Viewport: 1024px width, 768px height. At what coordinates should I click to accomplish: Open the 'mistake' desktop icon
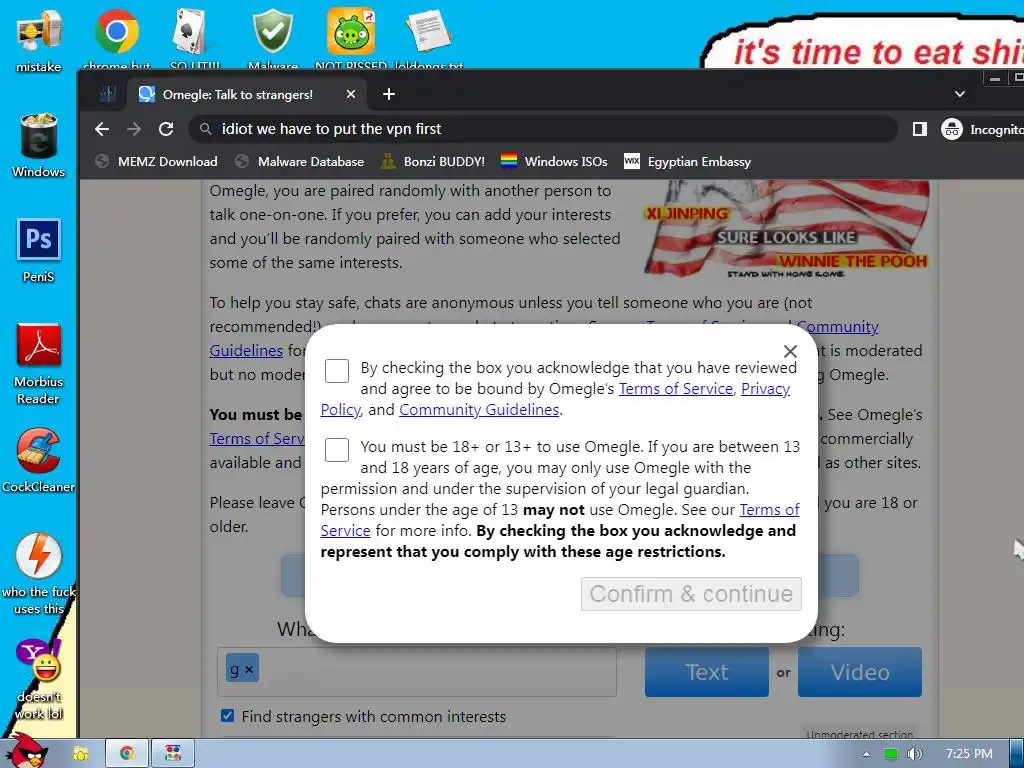coord(39,40)
